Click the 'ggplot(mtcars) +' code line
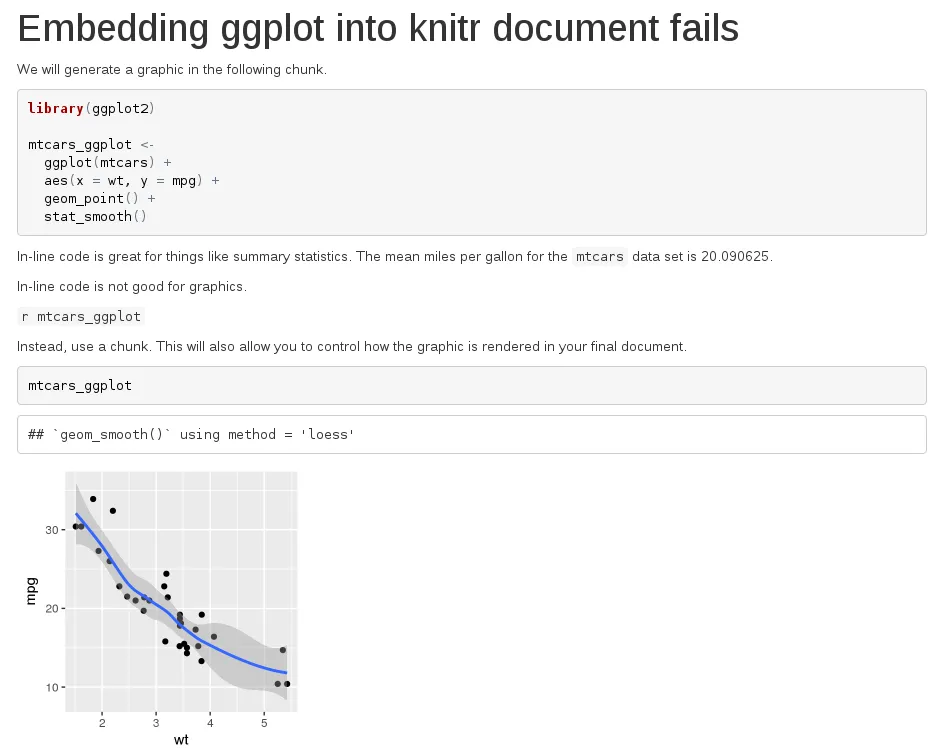Viewport: 939px width, 756px height. click(108, 162)
